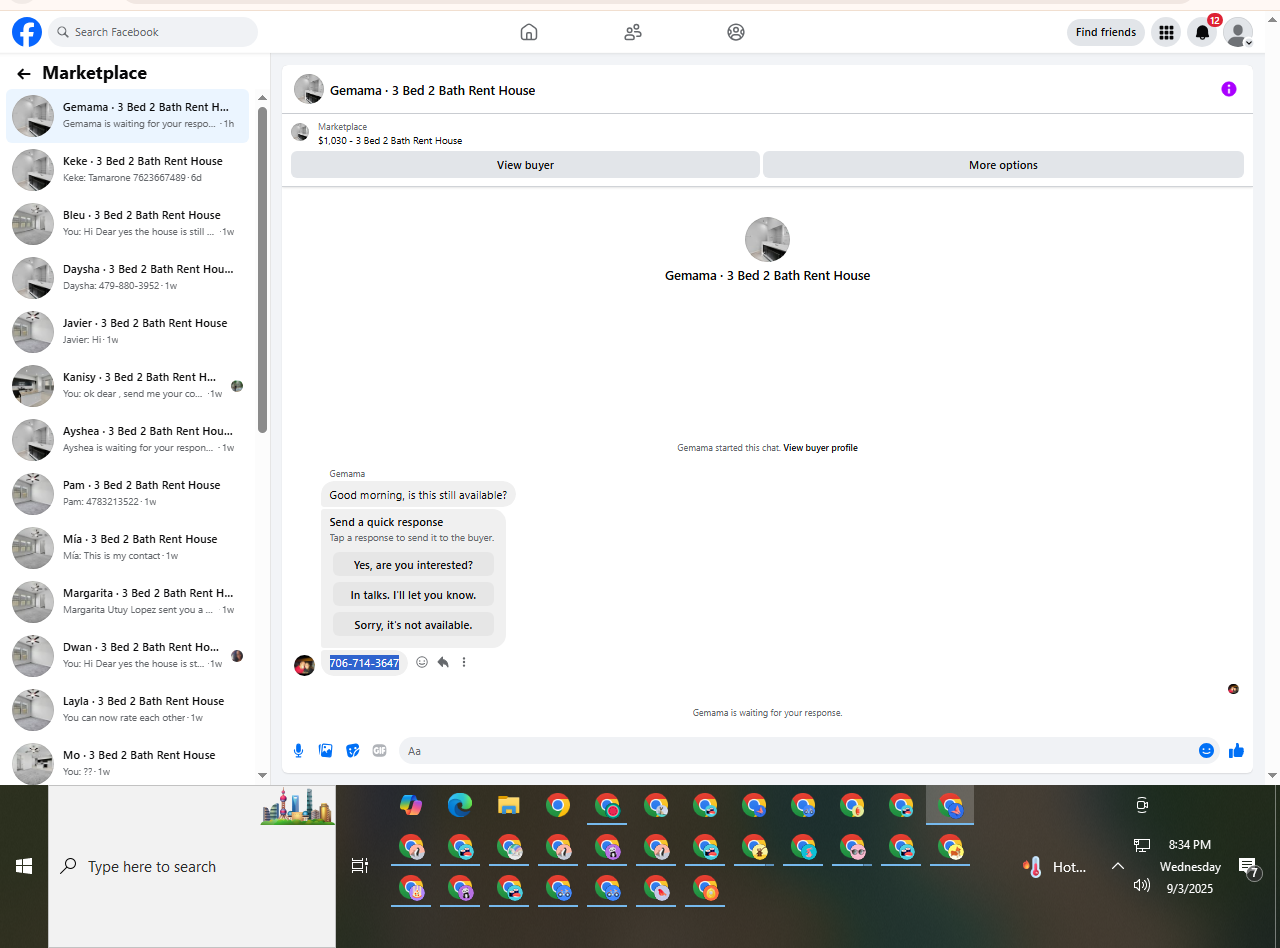Screen dimensions: 1280x948
Task: Click the scroll-down arrow of conversation list
Action: tap(263, 775)
